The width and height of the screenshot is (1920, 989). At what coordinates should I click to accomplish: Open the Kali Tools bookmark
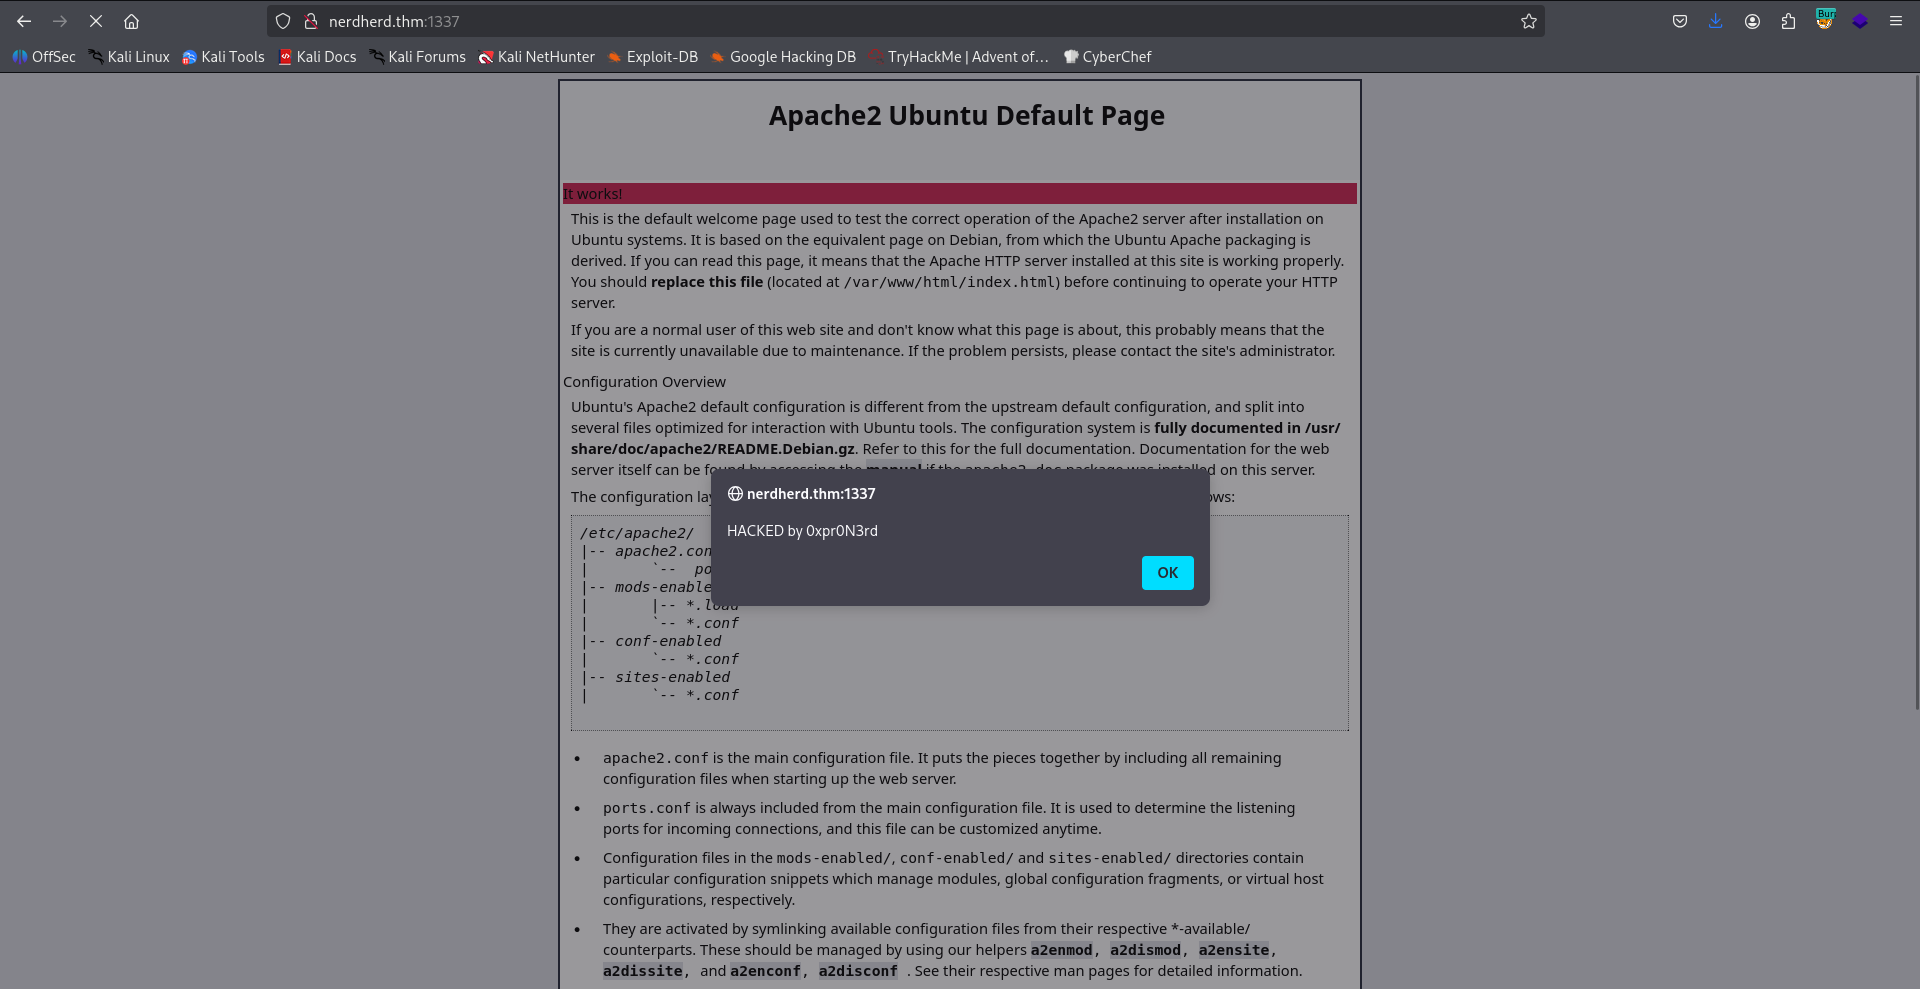[x=223, y=57]
